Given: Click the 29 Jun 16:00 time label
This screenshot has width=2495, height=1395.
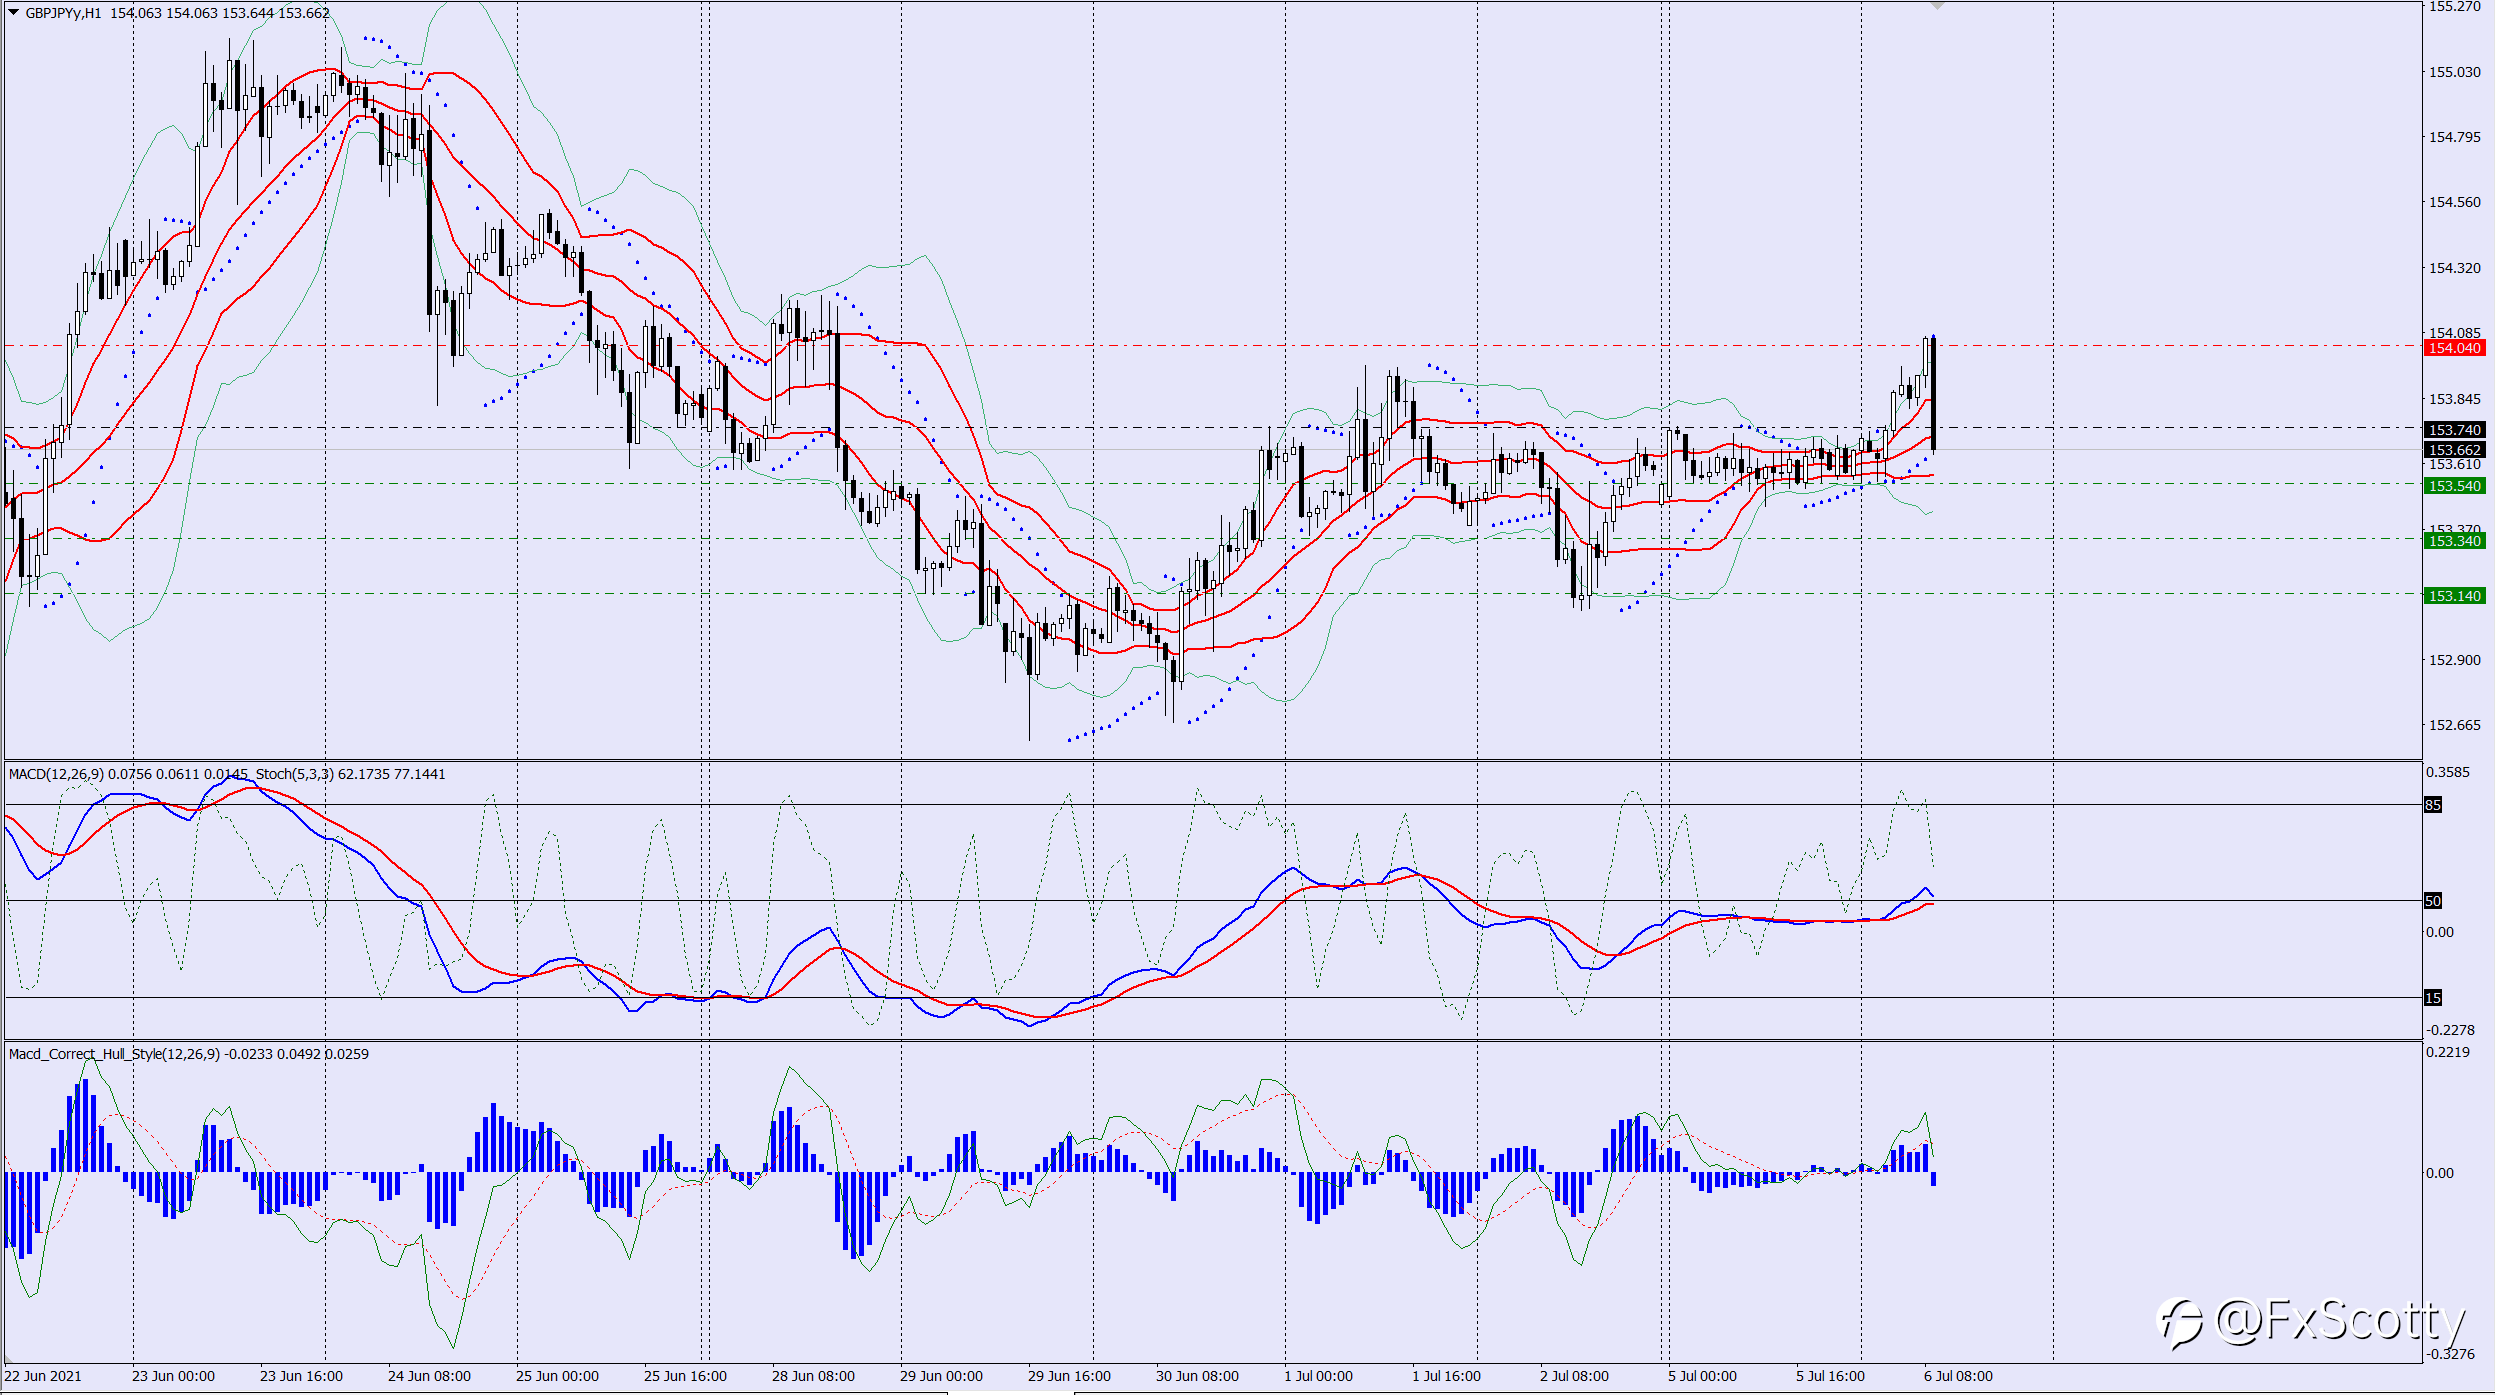Looking at the screenshot, I should (1069, 1376).
